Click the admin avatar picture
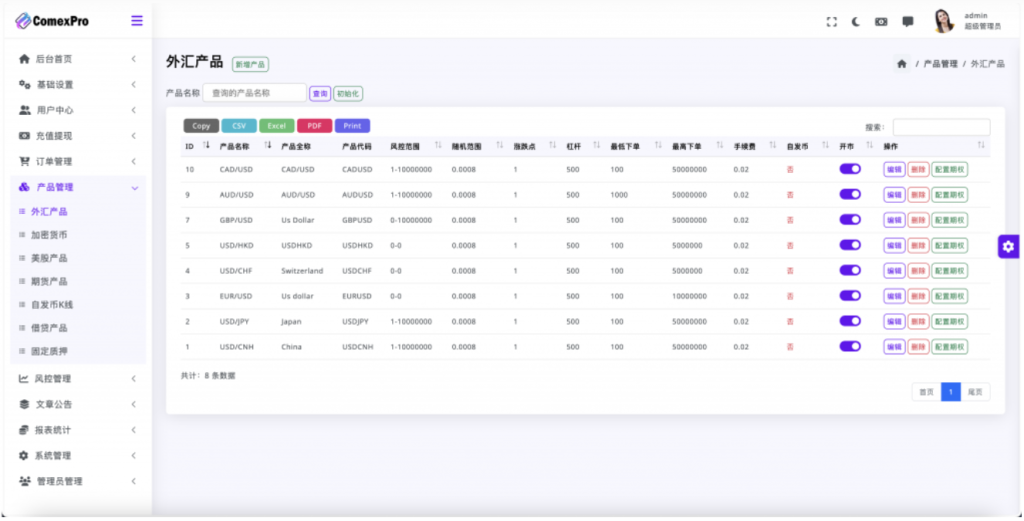 click(x=942, y=21)
